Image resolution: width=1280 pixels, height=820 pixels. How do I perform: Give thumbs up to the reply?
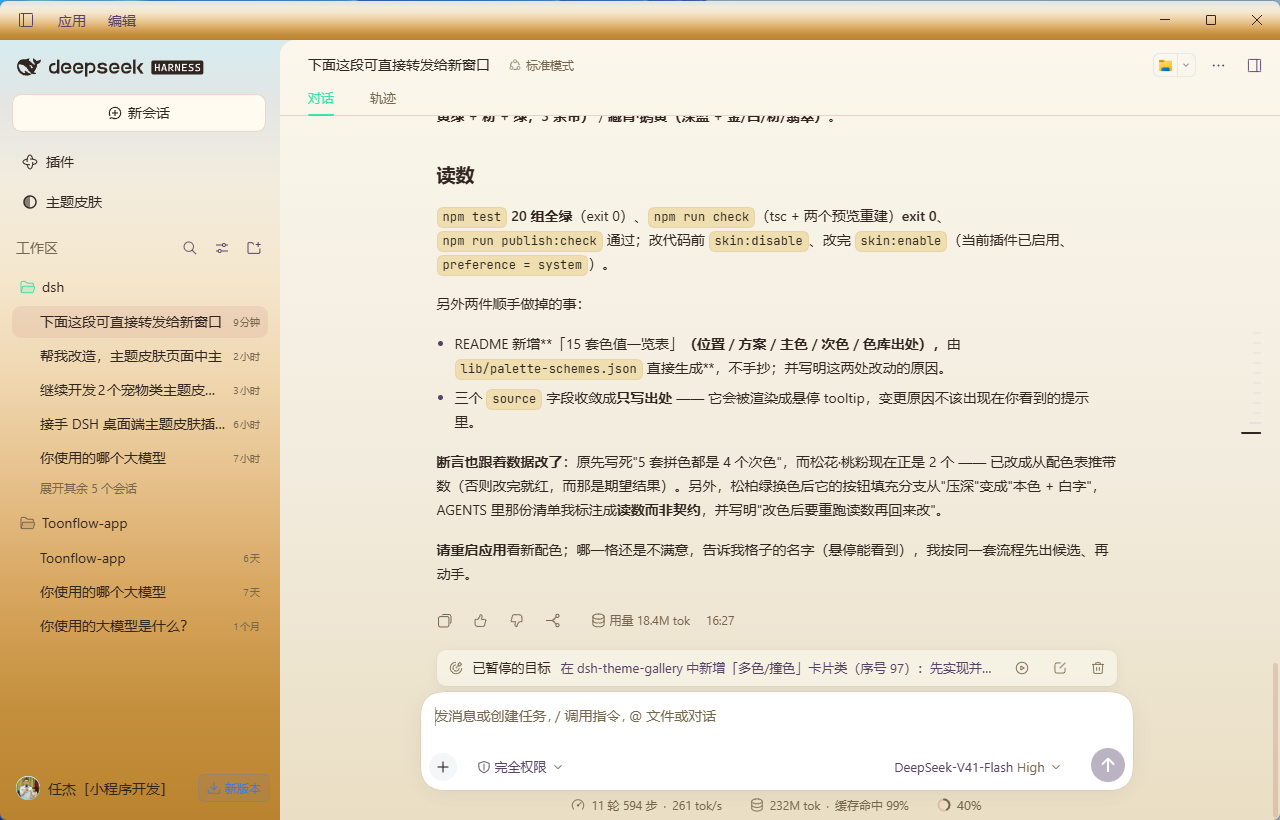pos(481,621)
